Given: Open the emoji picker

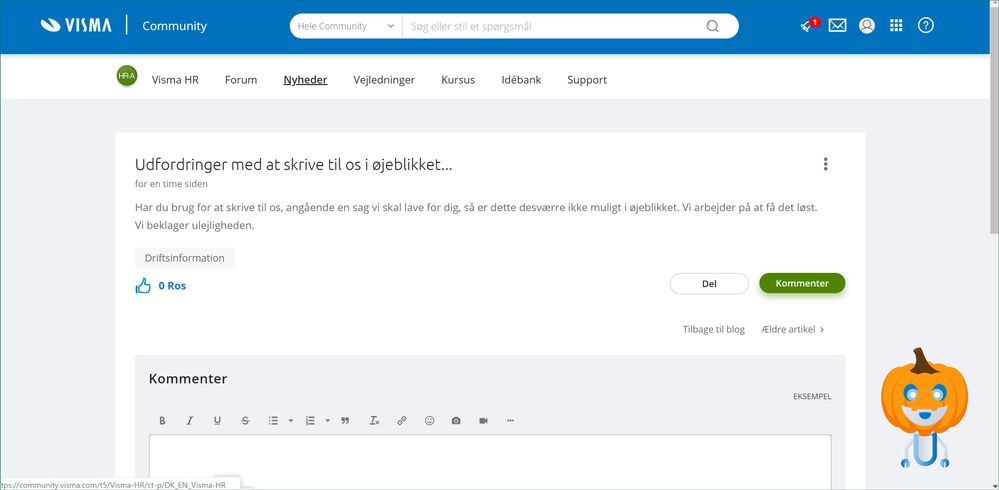Looking at the screenshot, I should [x=429, y=421].
